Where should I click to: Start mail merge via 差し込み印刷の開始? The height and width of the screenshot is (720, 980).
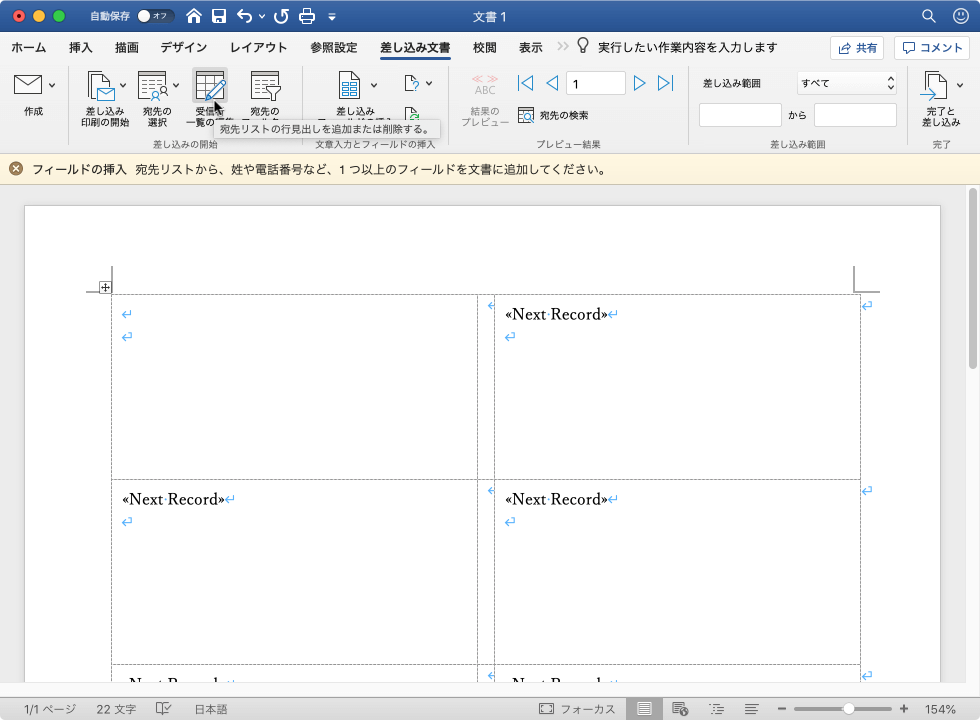[x=102, y=86]
